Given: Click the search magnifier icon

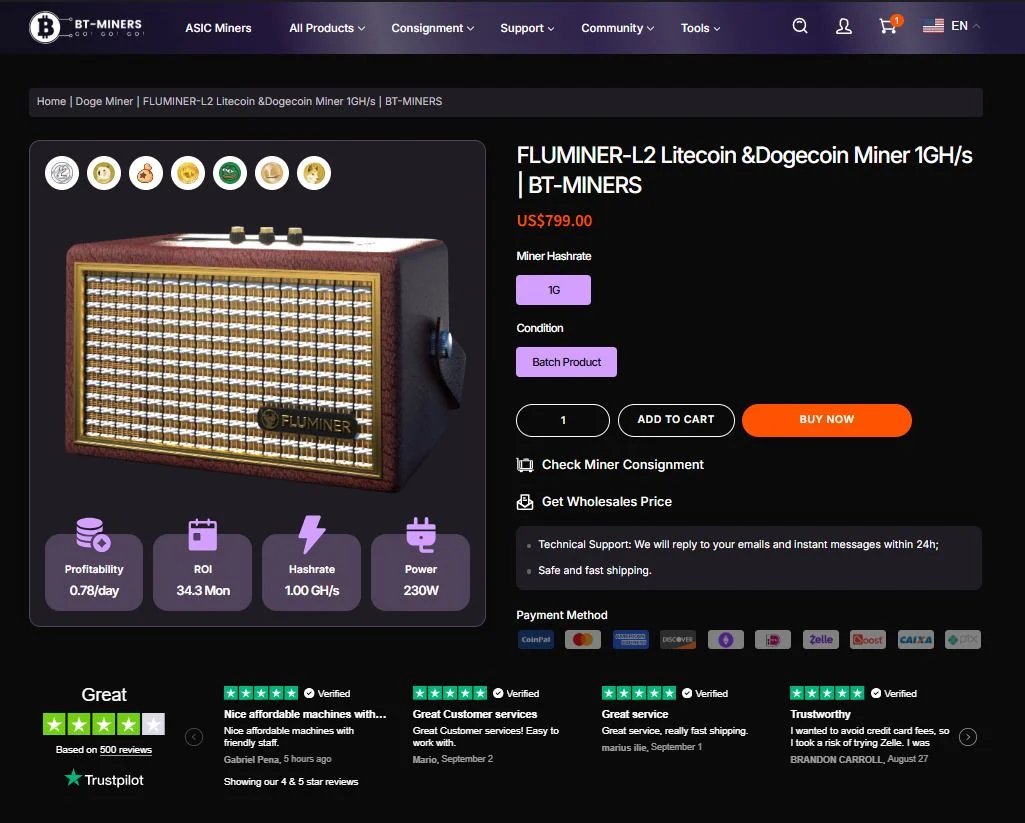Looking at the screenshot, I should (799, 26).
